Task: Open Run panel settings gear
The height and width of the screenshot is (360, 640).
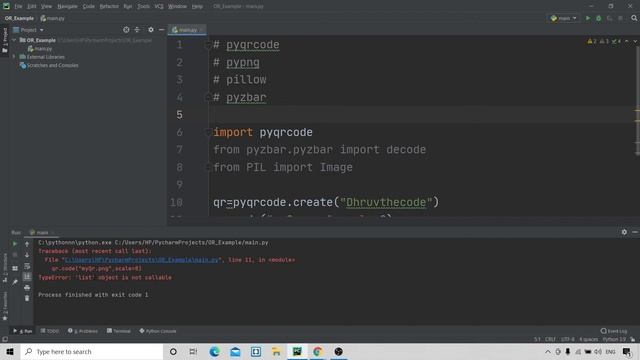Action: (x=624, y=232)
